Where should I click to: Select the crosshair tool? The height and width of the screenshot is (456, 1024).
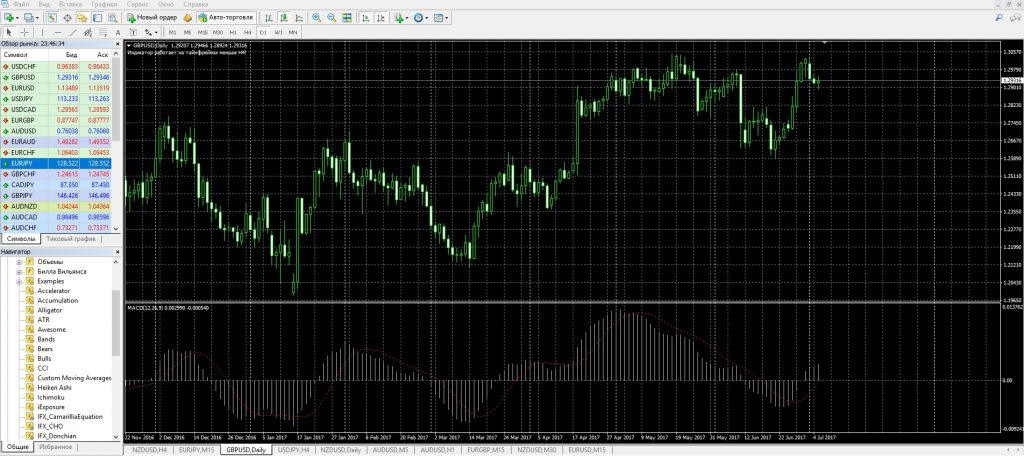point(25,32)
